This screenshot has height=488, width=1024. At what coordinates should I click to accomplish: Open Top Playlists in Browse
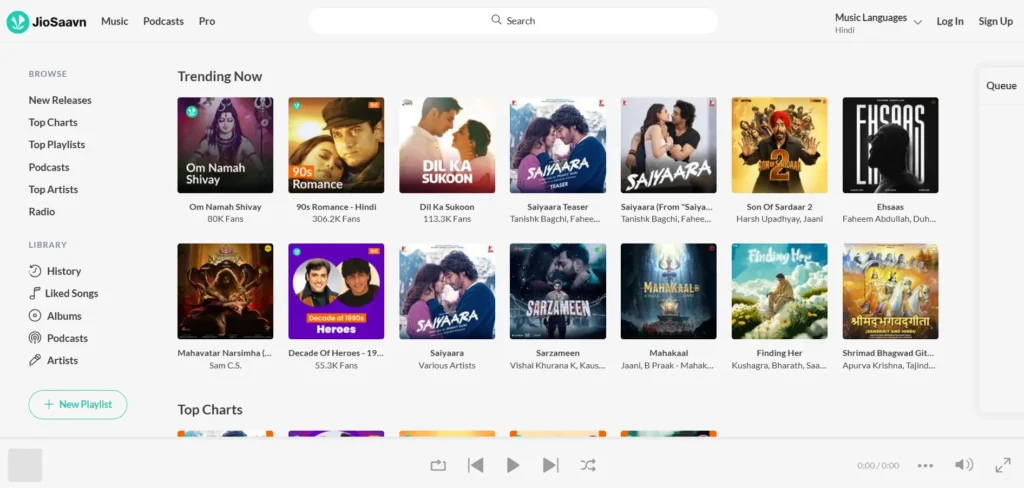tap(57, 144)
